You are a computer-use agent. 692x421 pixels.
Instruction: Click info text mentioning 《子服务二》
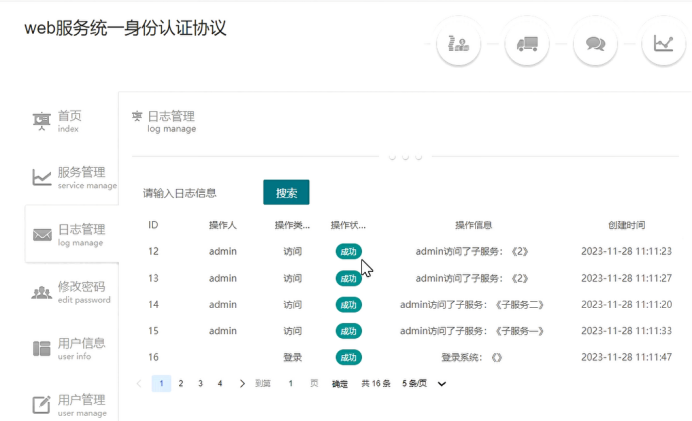click(x=472, y=304)
